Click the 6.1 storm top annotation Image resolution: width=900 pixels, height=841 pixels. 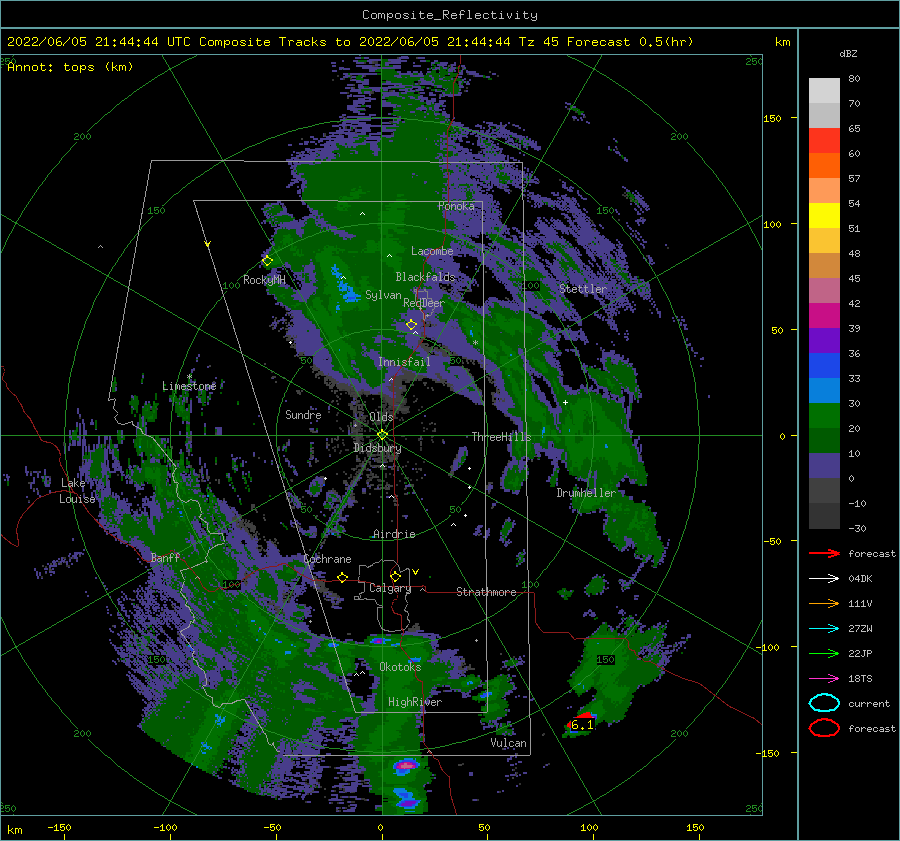coord(582,725)
